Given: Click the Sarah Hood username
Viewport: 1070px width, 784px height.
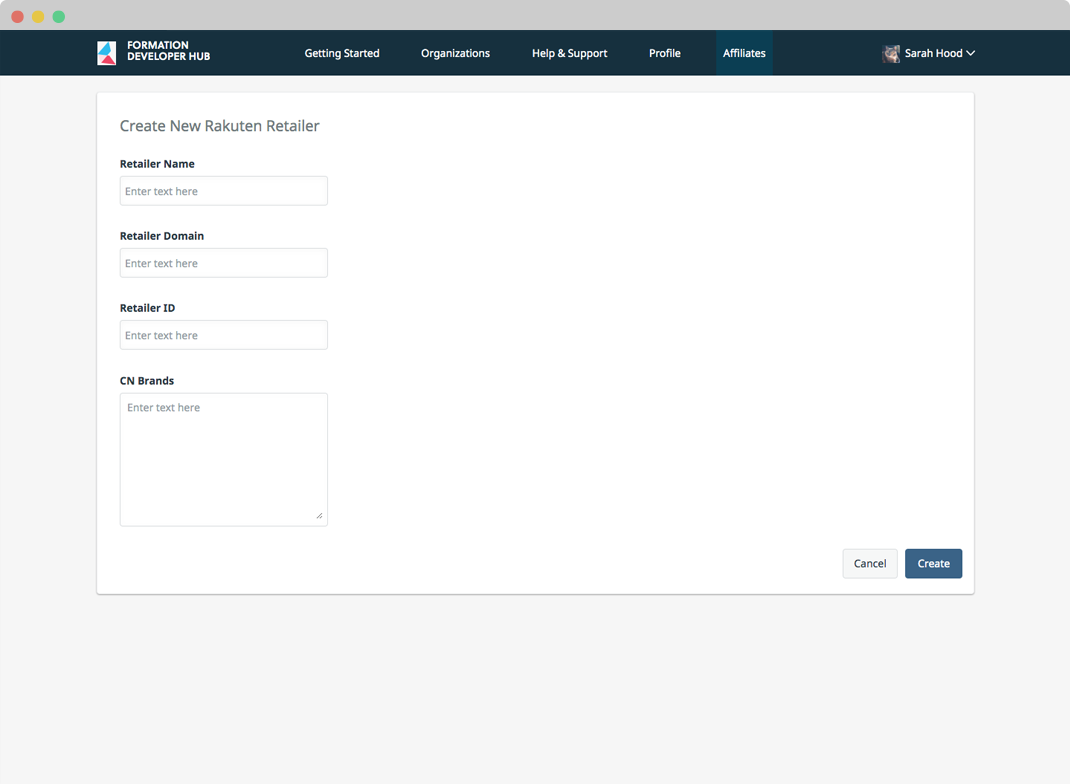Looking at the screenshot, I should pyautogui.click(x=934, y=53).
